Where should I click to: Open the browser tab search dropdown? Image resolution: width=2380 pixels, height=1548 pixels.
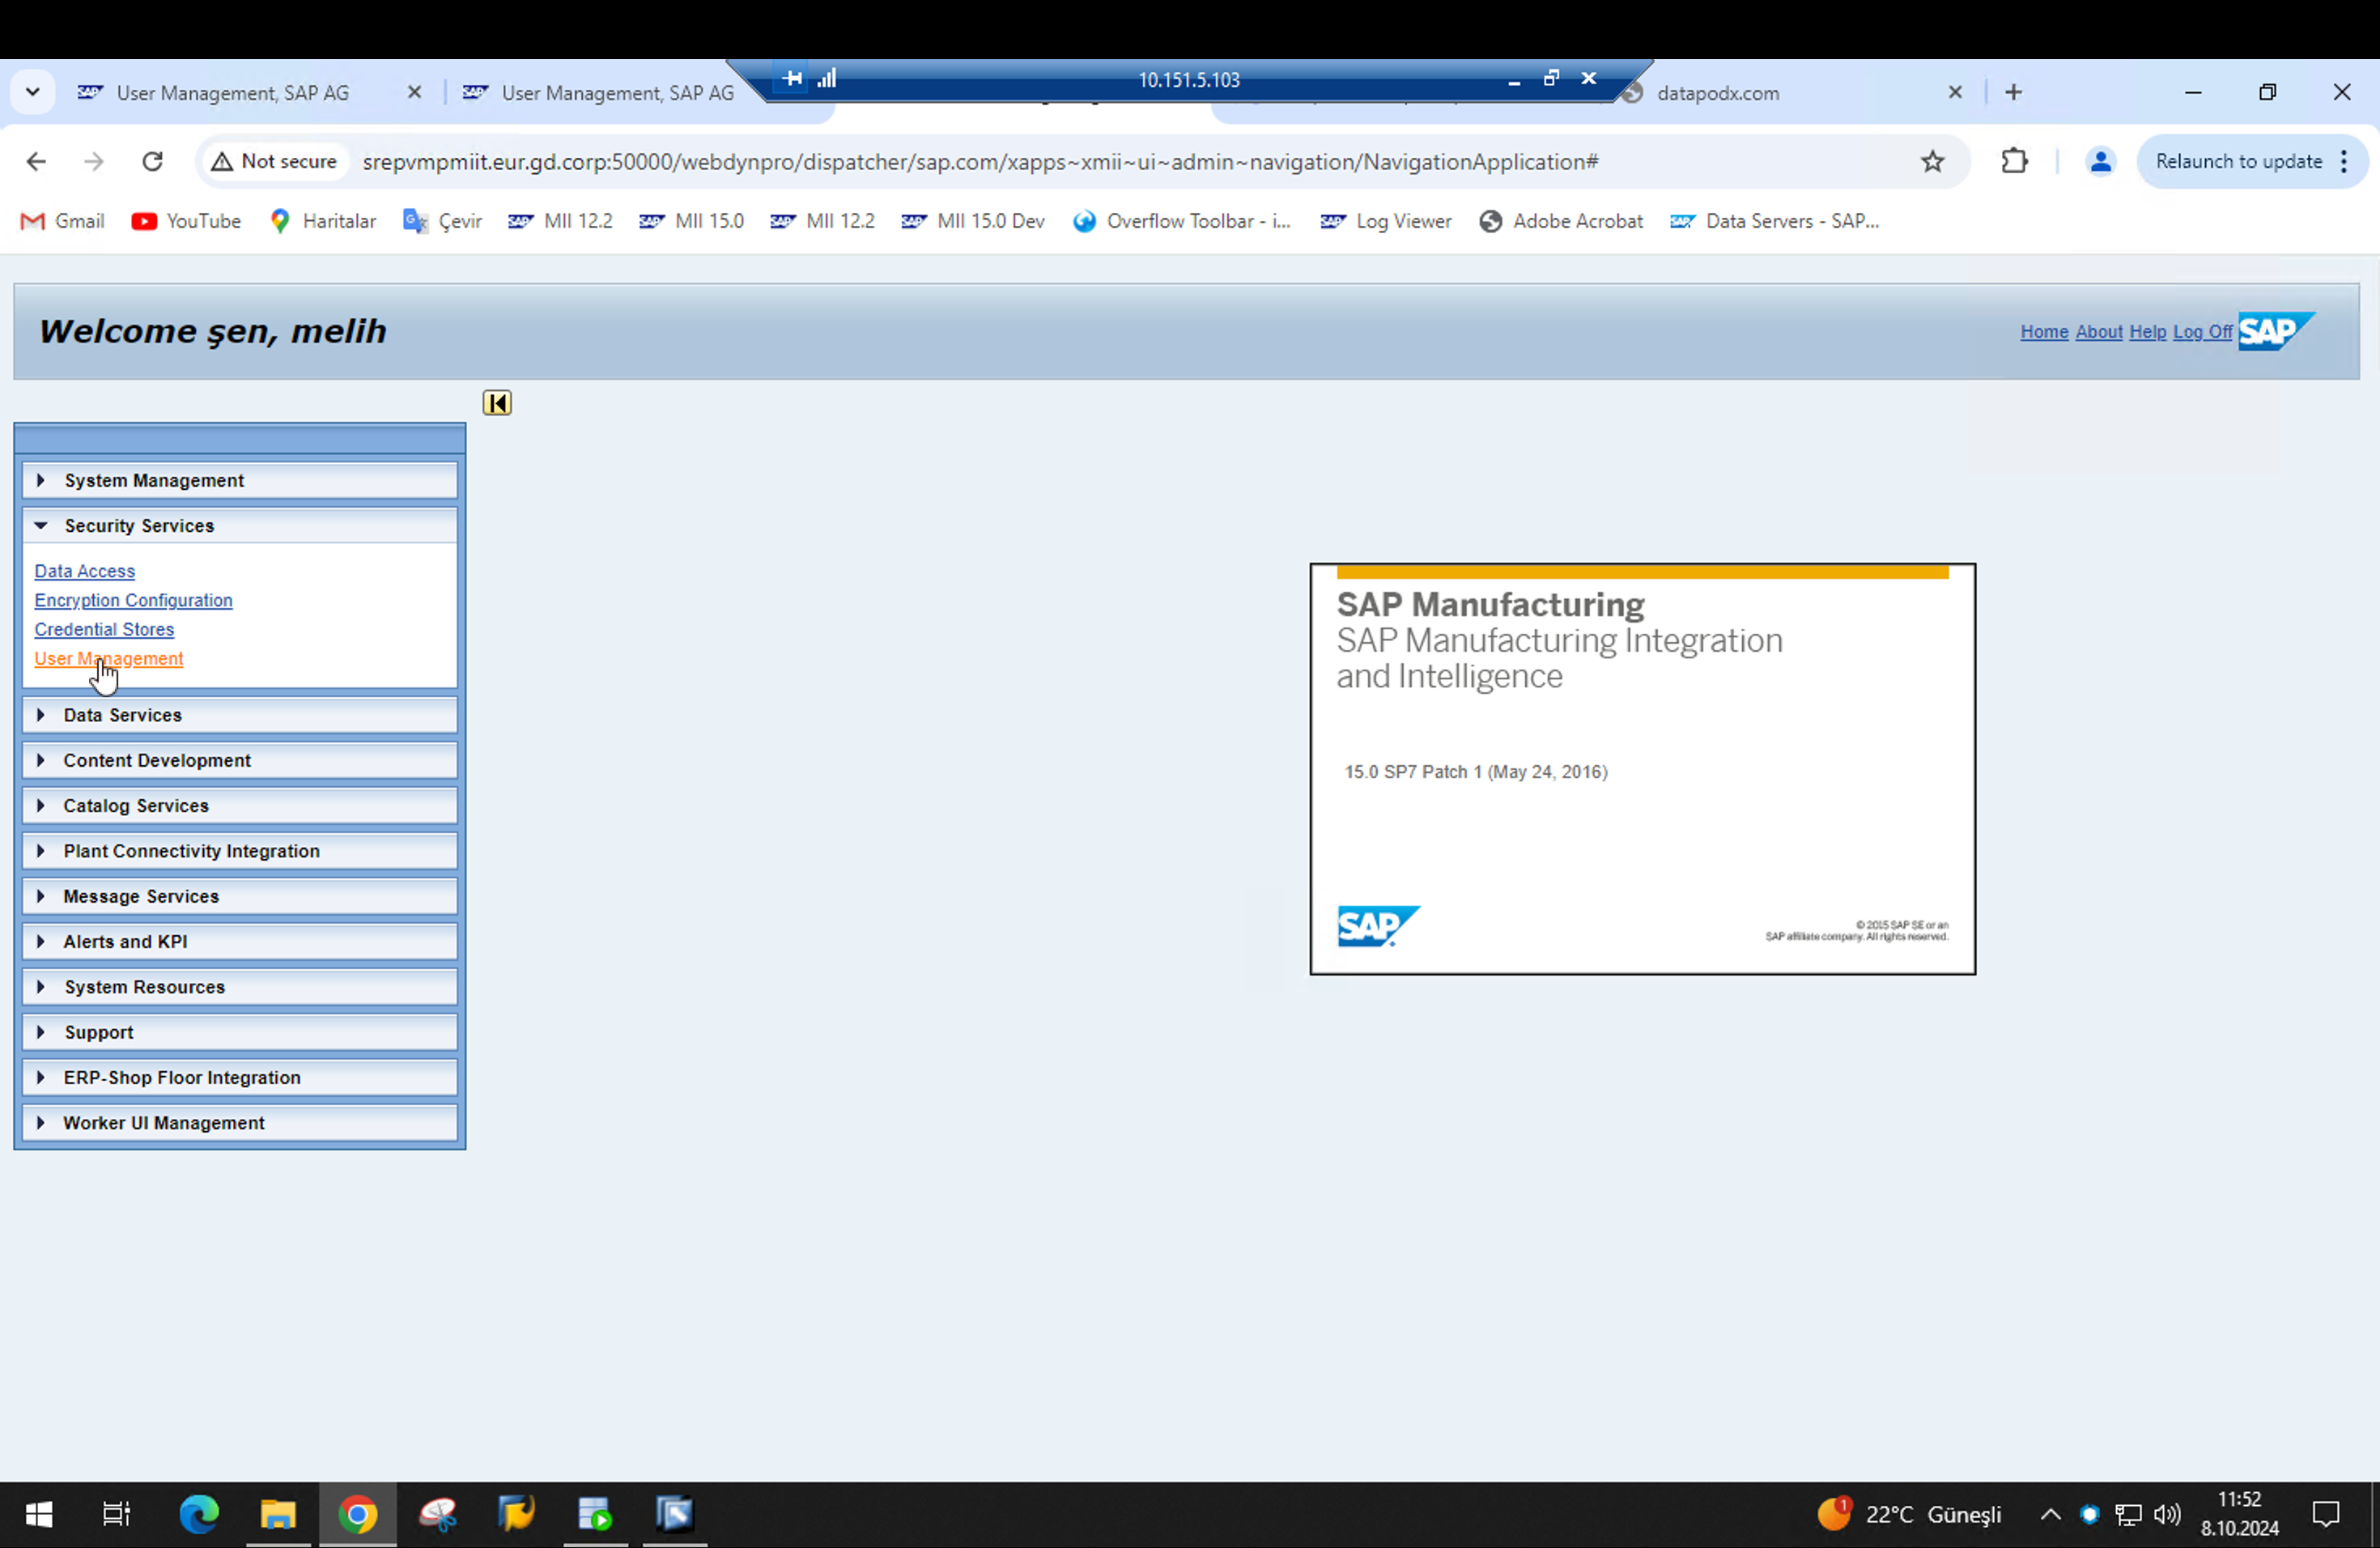32,91
